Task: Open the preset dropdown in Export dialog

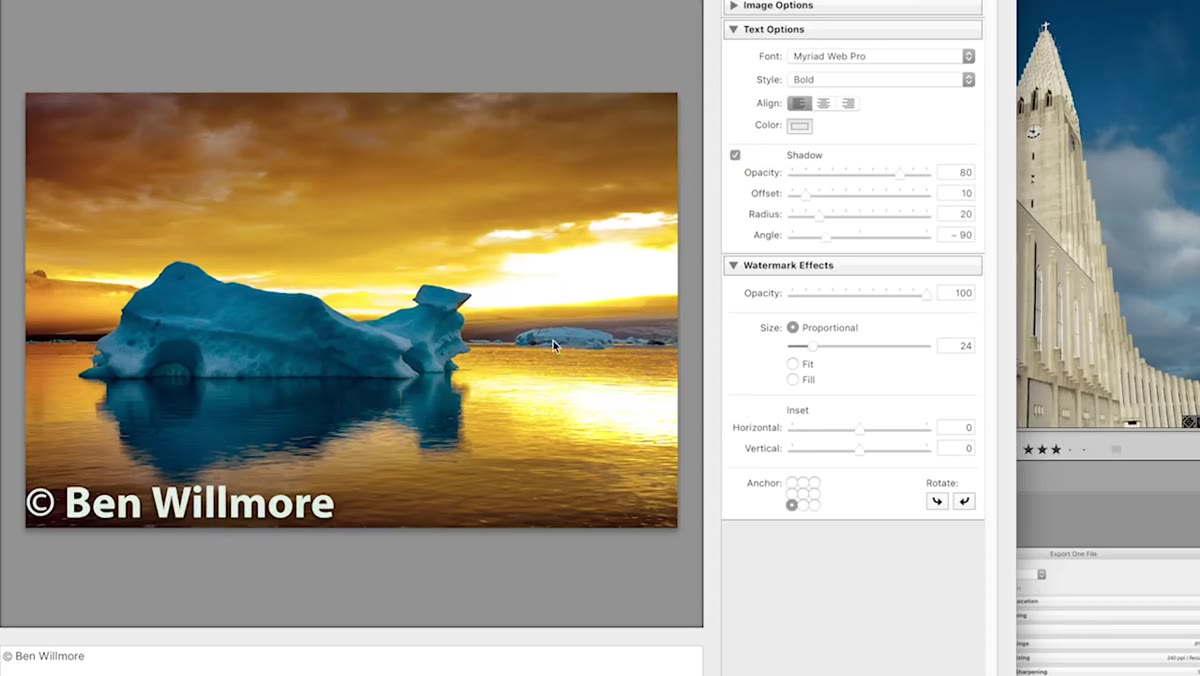Action: pos(1041,575)
